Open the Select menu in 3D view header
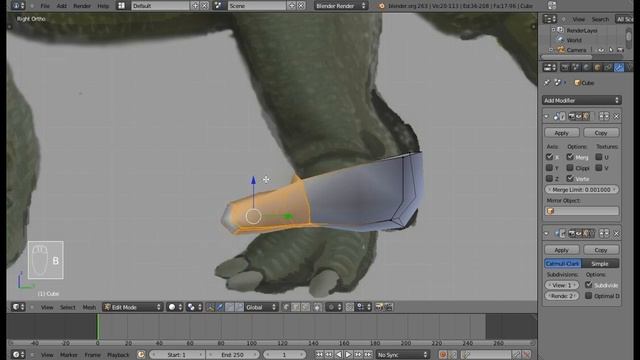 (67, 307)
